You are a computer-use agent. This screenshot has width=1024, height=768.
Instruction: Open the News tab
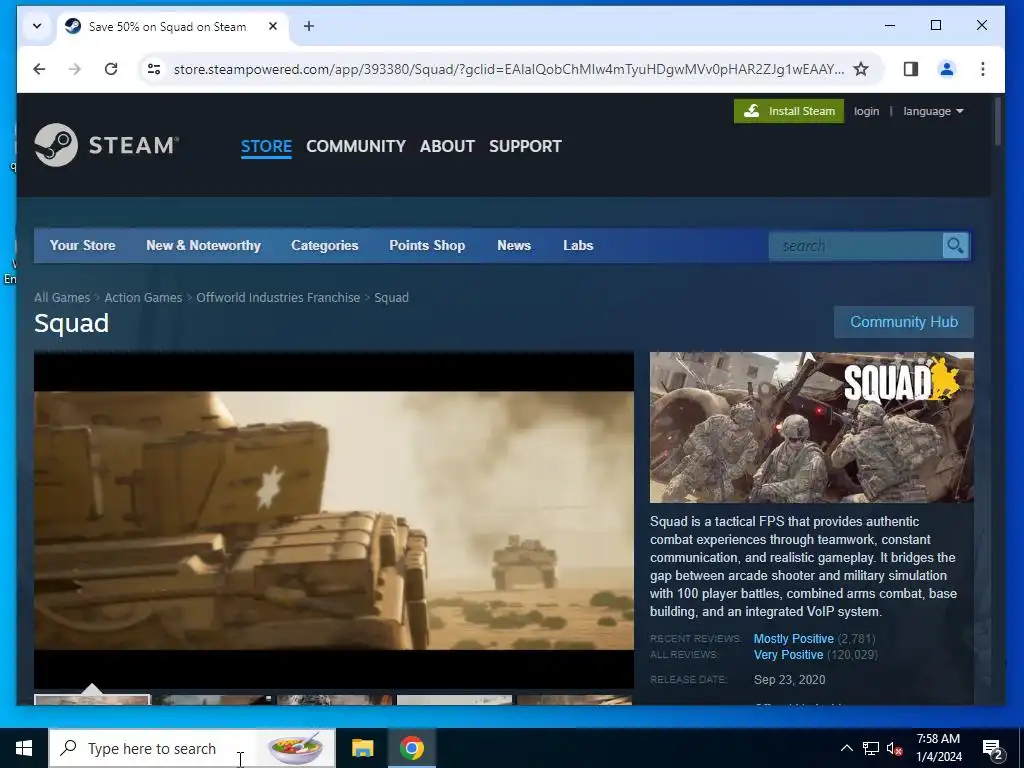point(514,246)
